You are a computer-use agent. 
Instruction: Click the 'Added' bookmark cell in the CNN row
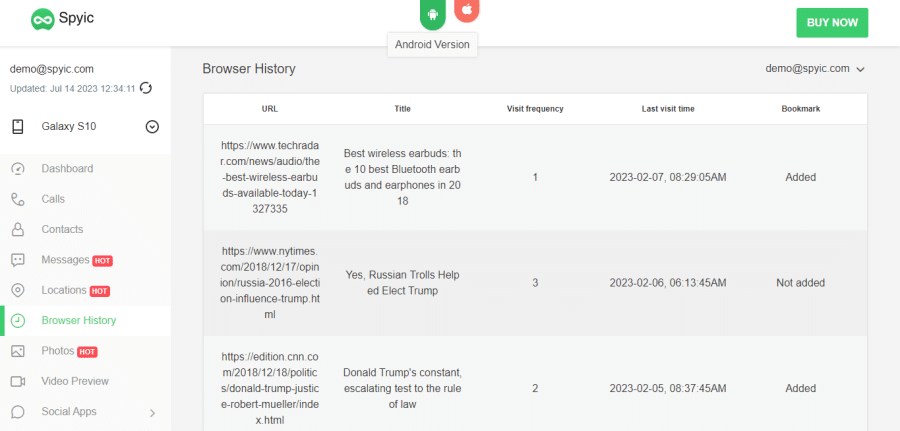tap(801, 389)
